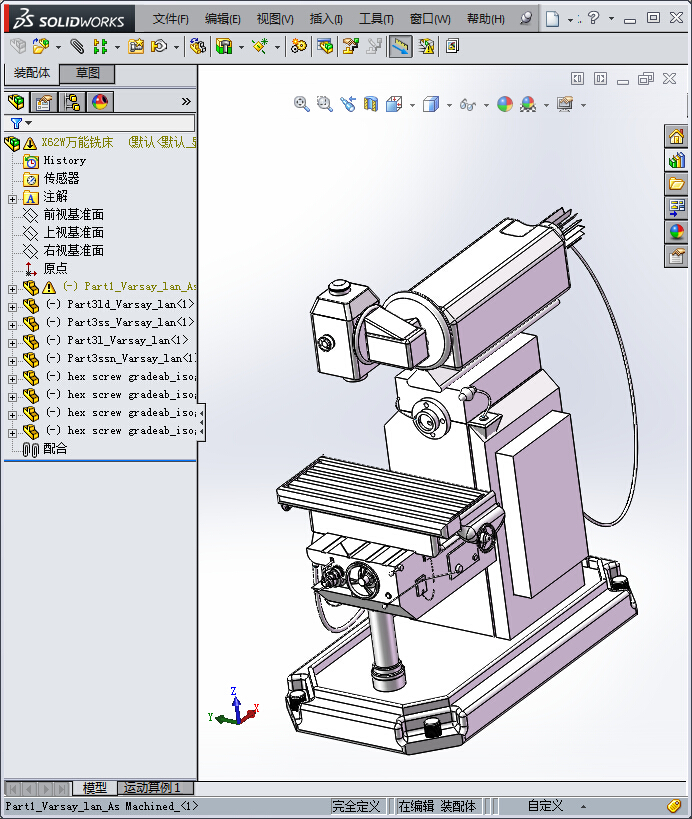Open the Move Component dropdown arrow
The image size is (692, 819).
pos(176,48)
